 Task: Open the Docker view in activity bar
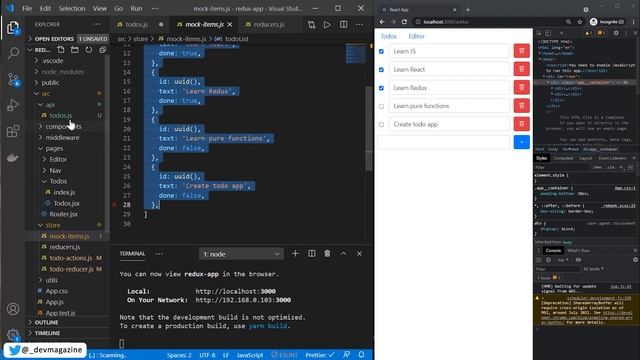click(x=13, y=158)
